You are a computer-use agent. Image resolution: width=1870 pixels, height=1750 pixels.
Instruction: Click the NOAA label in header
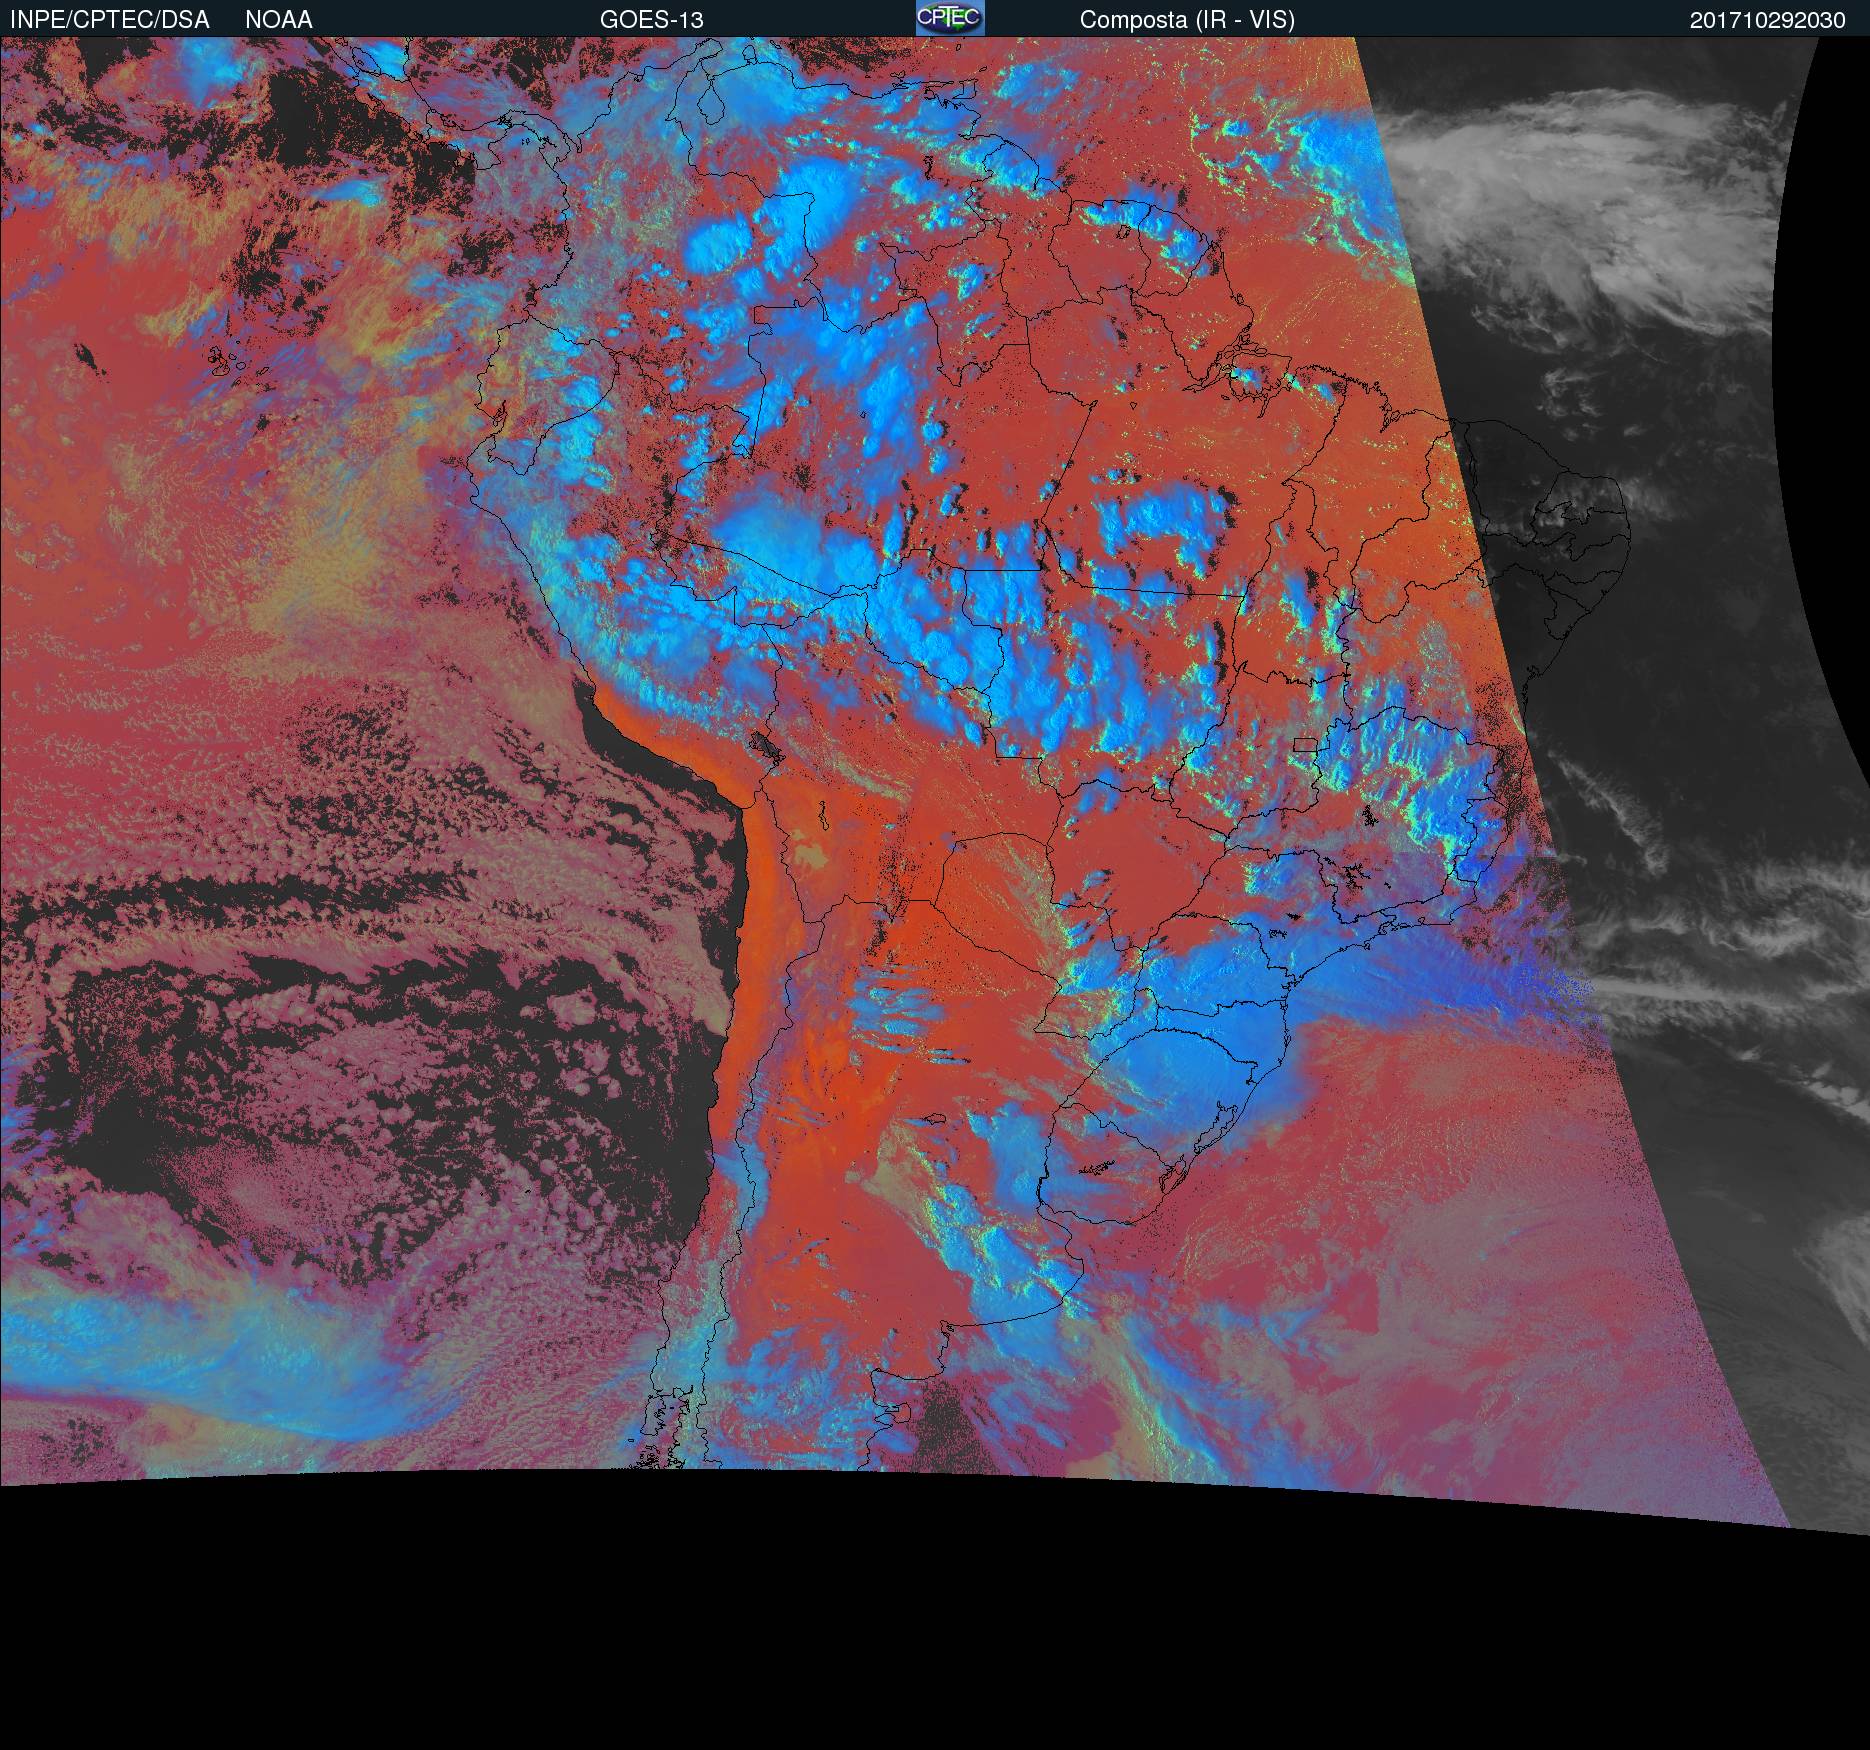coord(279,20)
